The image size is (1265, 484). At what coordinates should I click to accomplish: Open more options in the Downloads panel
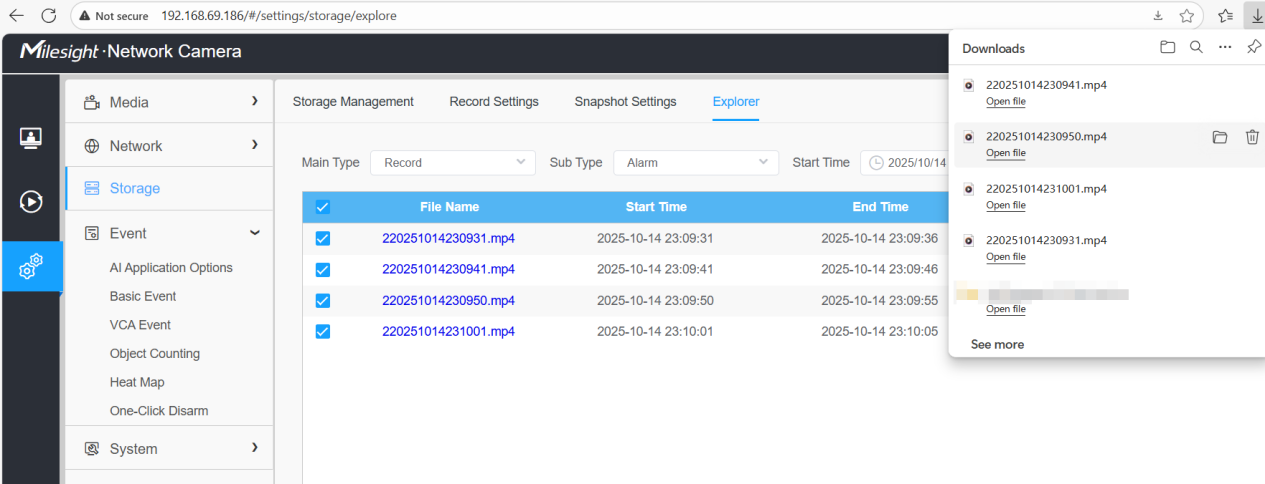(1225, 47)
